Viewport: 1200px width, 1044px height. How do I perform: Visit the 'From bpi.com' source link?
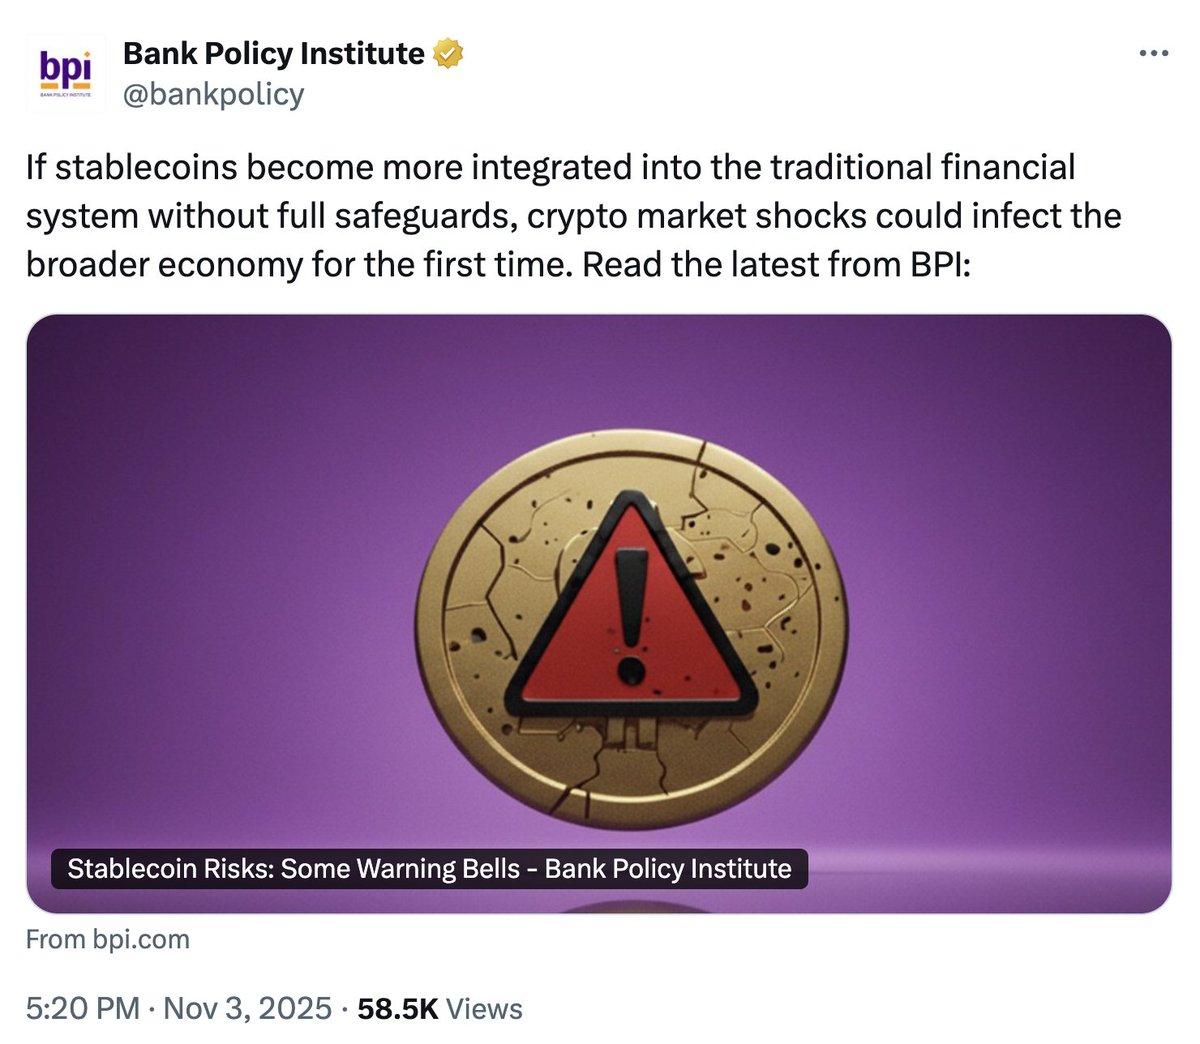(x=107, y=938)
